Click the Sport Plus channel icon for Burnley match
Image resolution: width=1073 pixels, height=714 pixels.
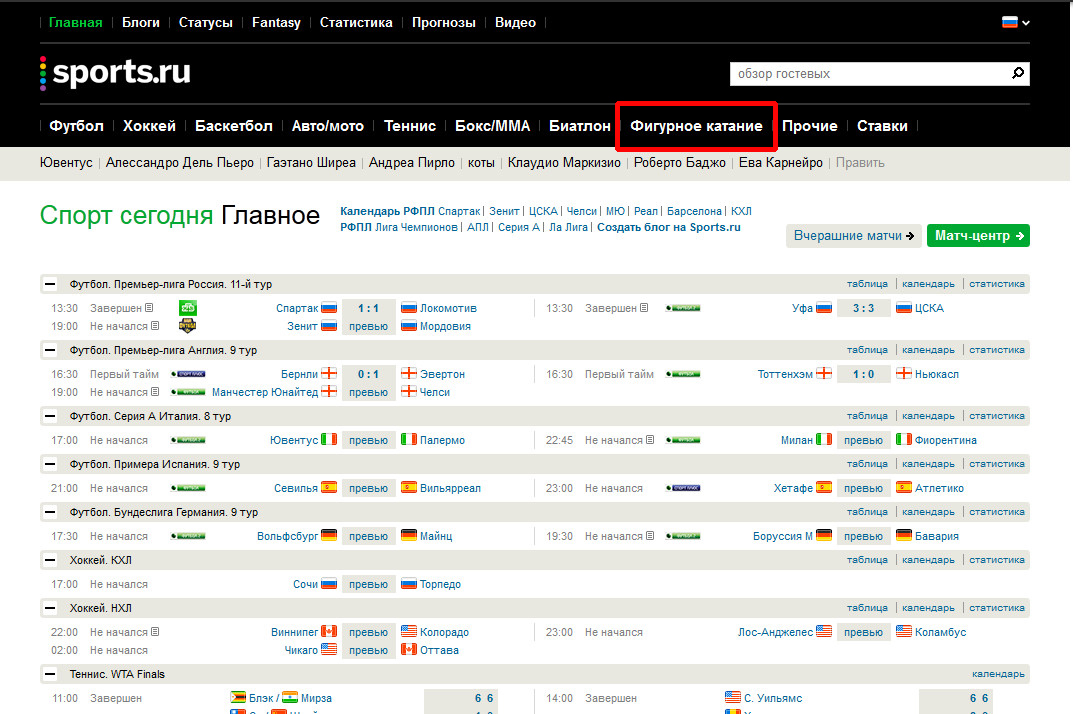point(189,374)
